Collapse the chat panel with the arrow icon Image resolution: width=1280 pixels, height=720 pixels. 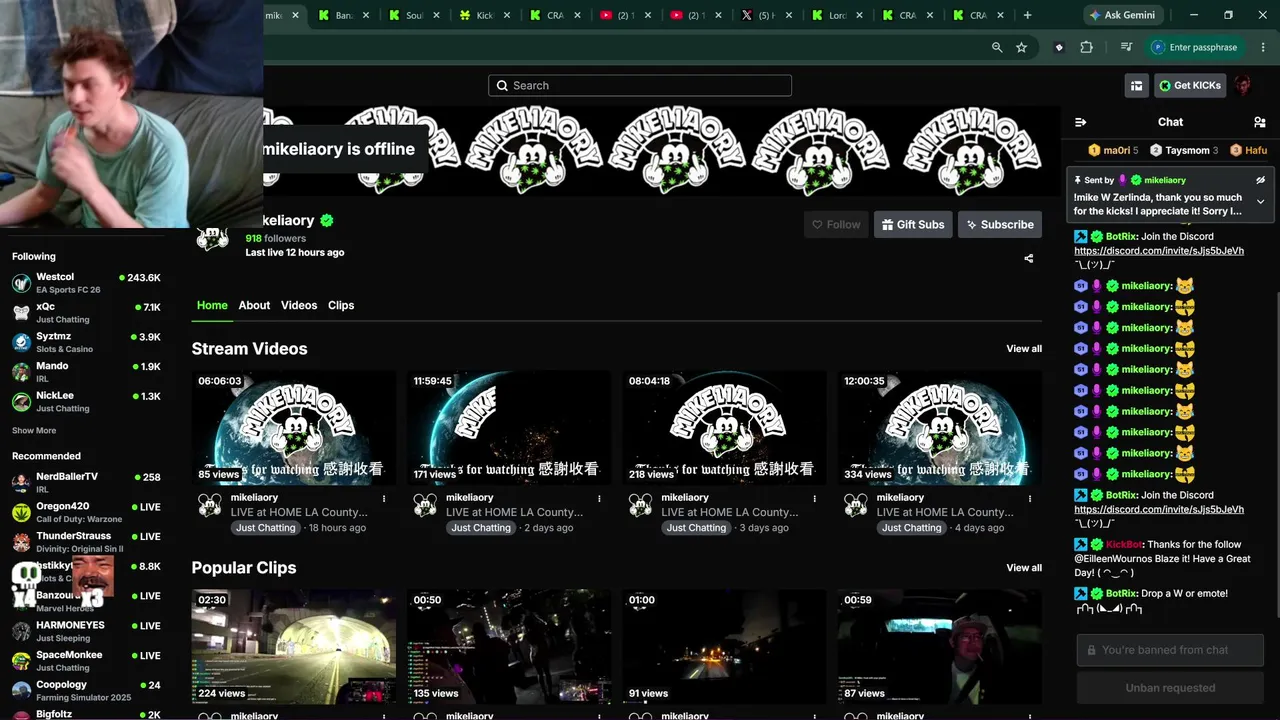click(x=1080, y=122)
